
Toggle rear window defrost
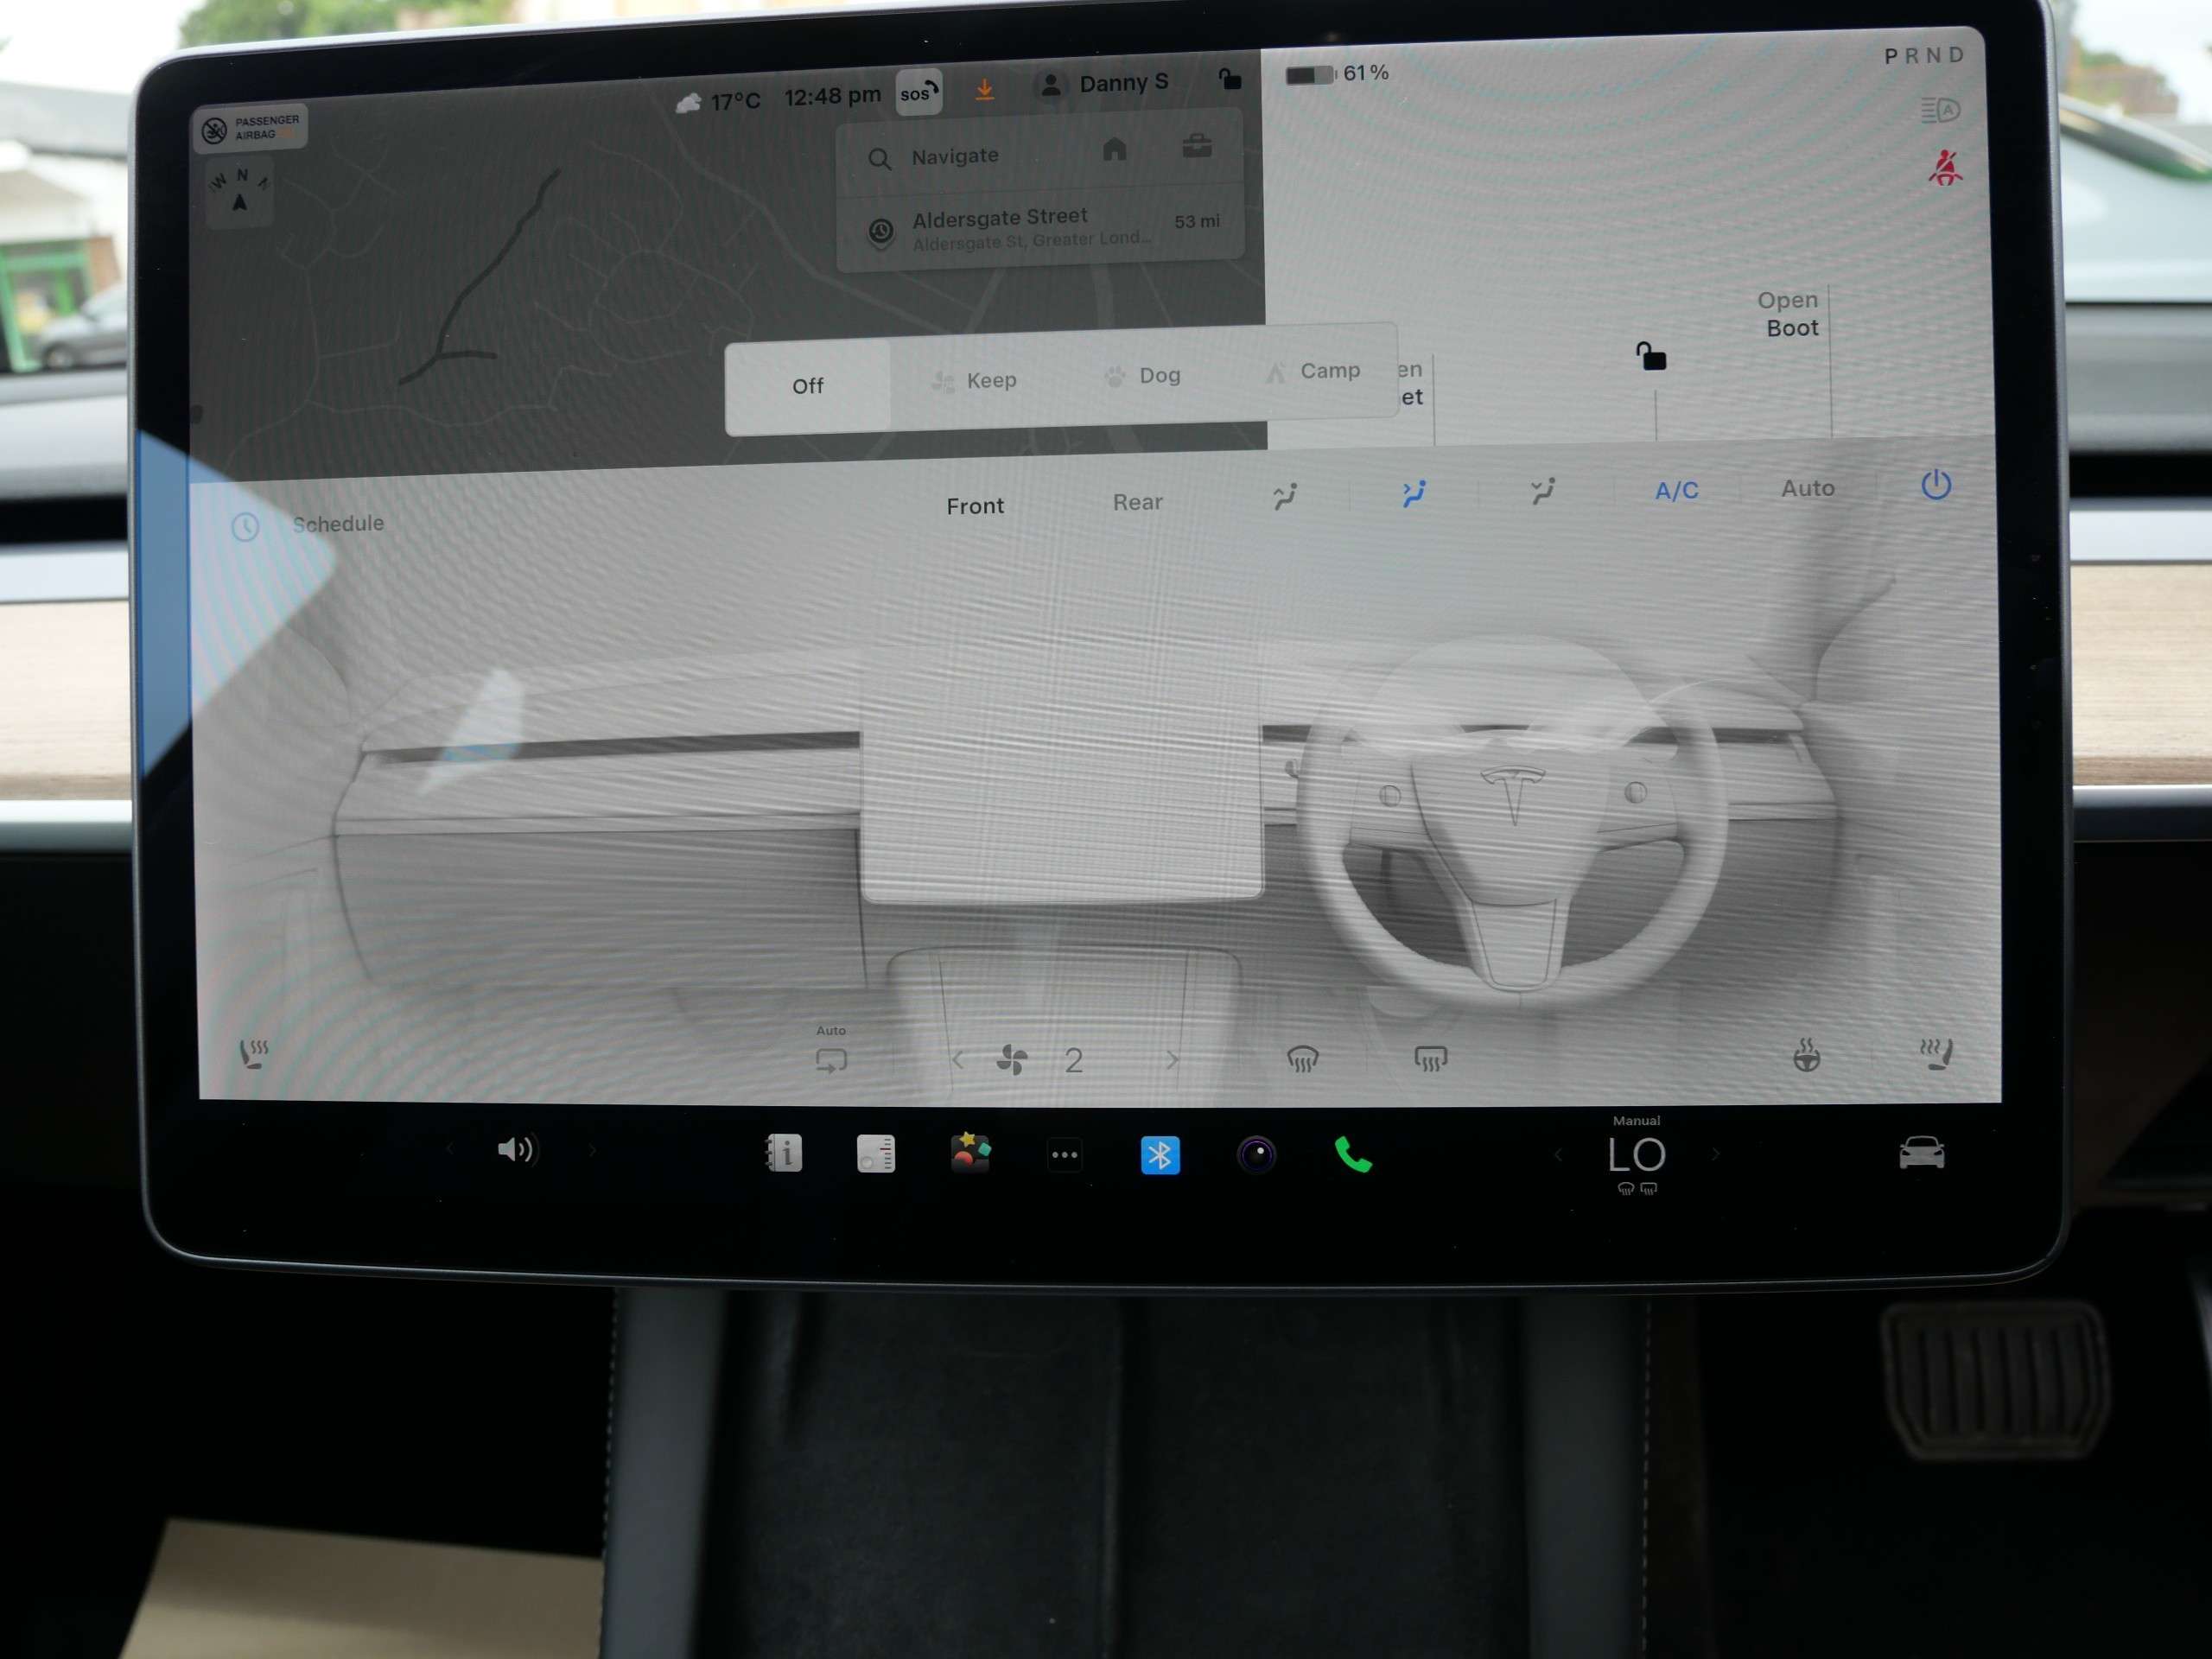1430,1058
